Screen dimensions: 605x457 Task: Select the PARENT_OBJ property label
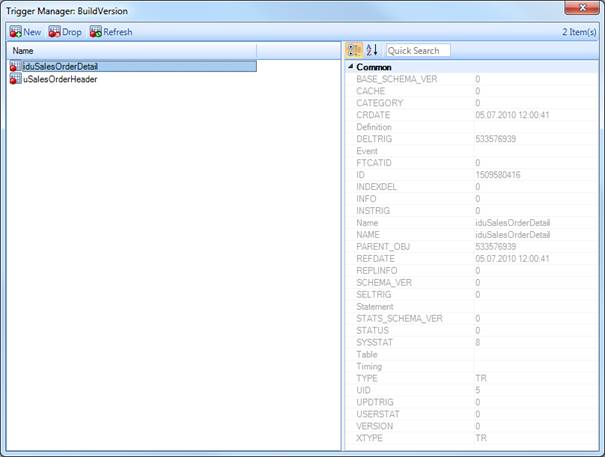tap(383, 247)
